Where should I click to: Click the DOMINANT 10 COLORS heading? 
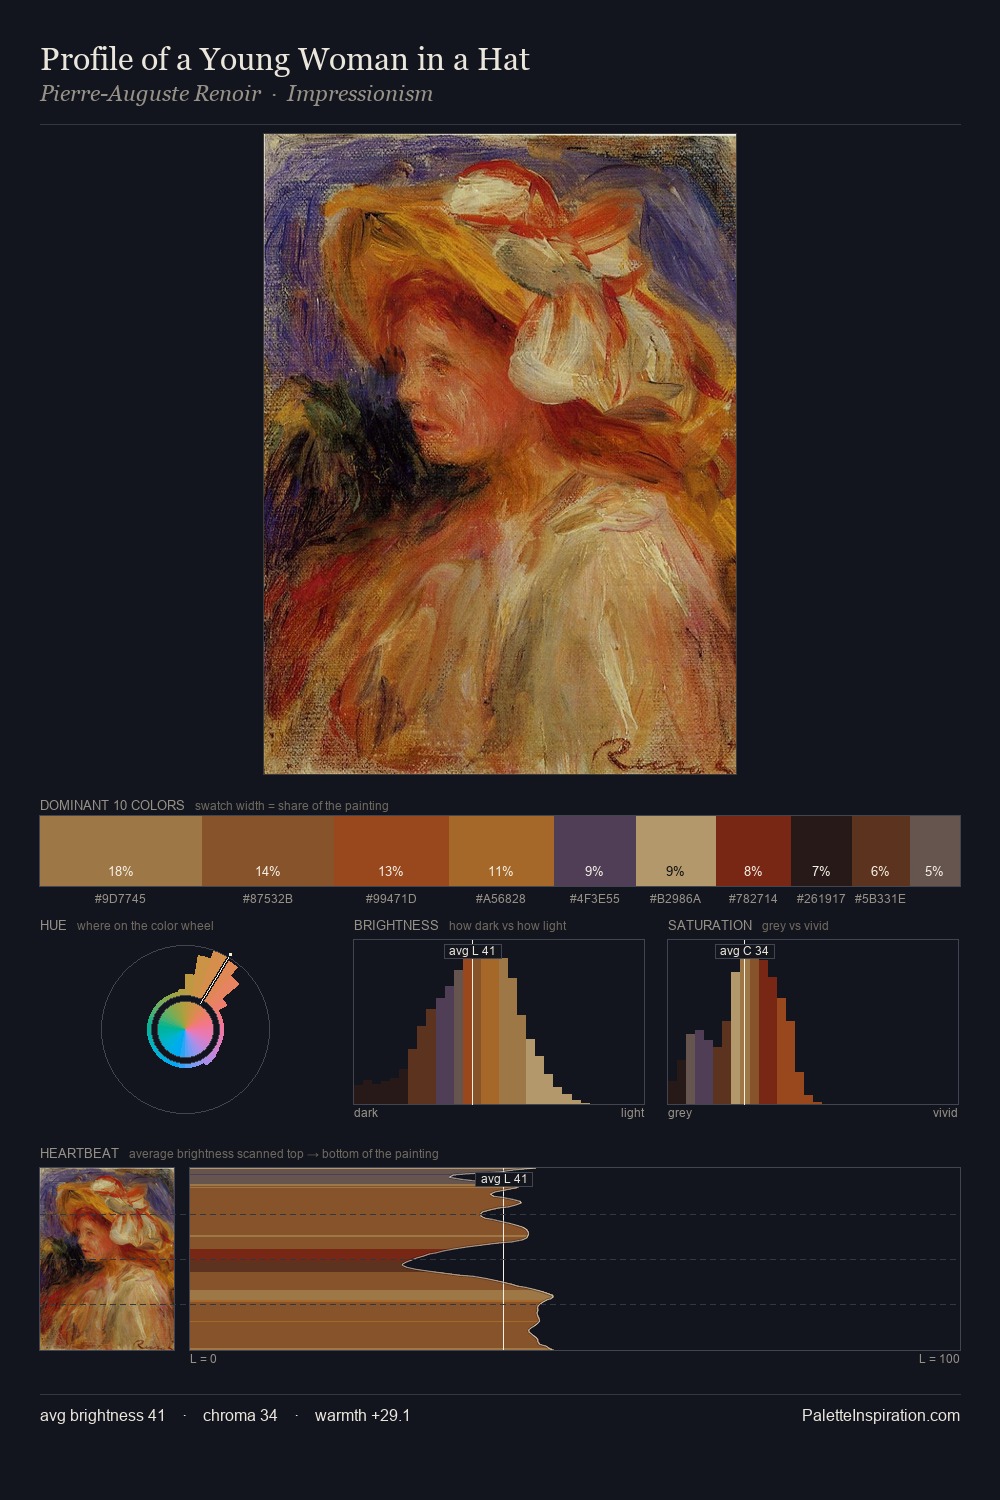112,805
